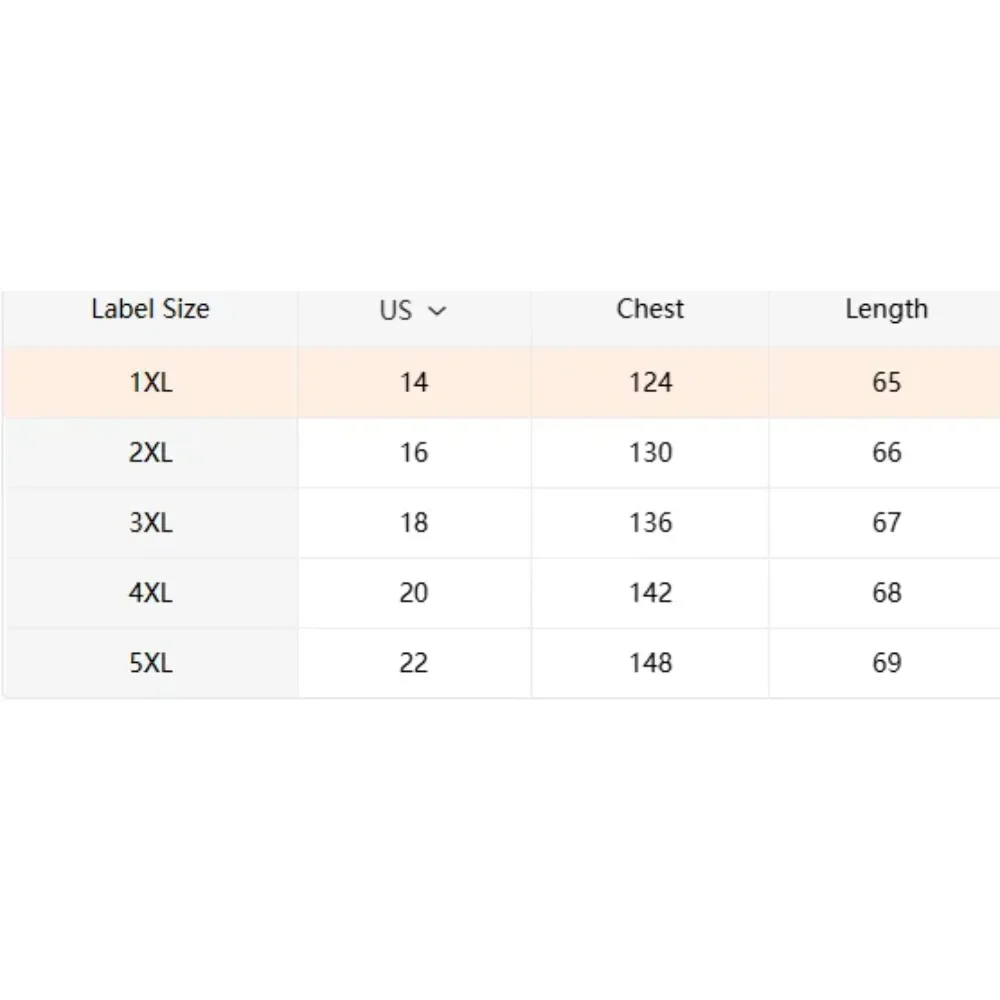Select the 3XL size row label
This screenshot has height=1000, width=1000.
150,523
